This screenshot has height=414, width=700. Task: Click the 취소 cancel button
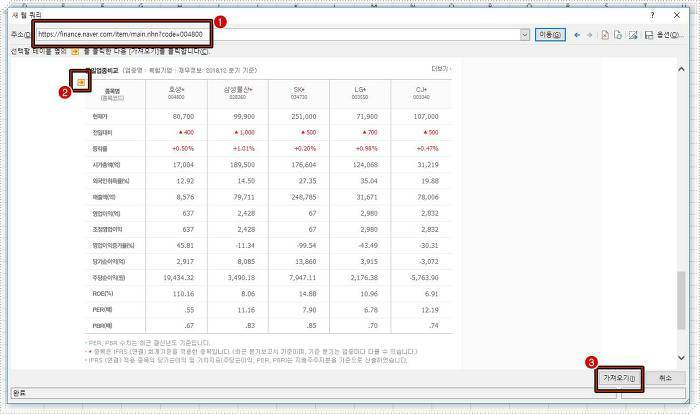tap(665, 378)
